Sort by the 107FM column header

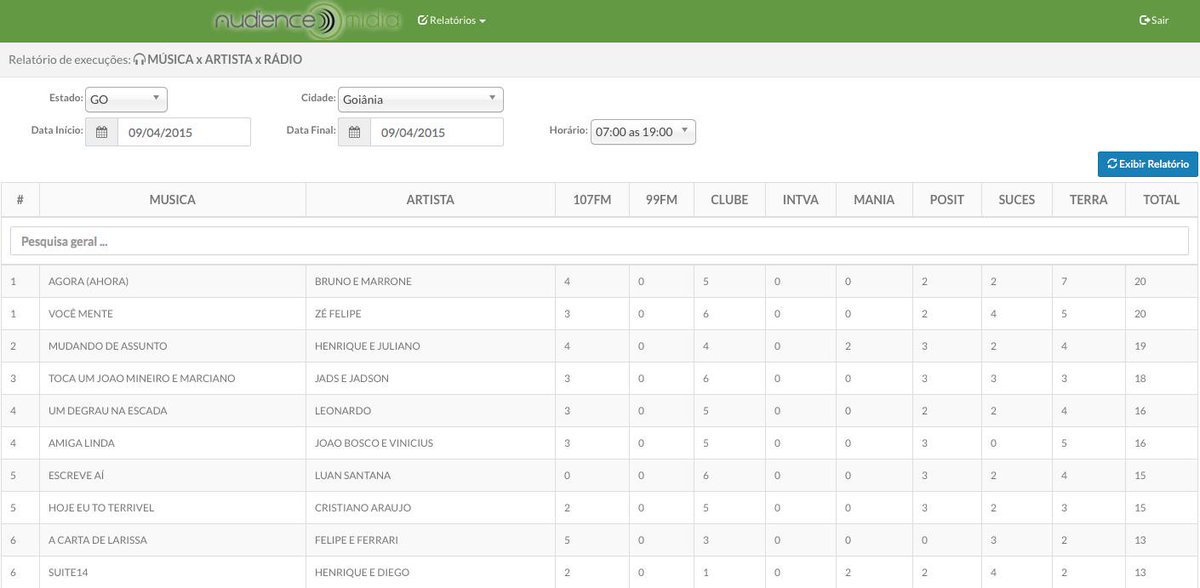click(592, 200)
